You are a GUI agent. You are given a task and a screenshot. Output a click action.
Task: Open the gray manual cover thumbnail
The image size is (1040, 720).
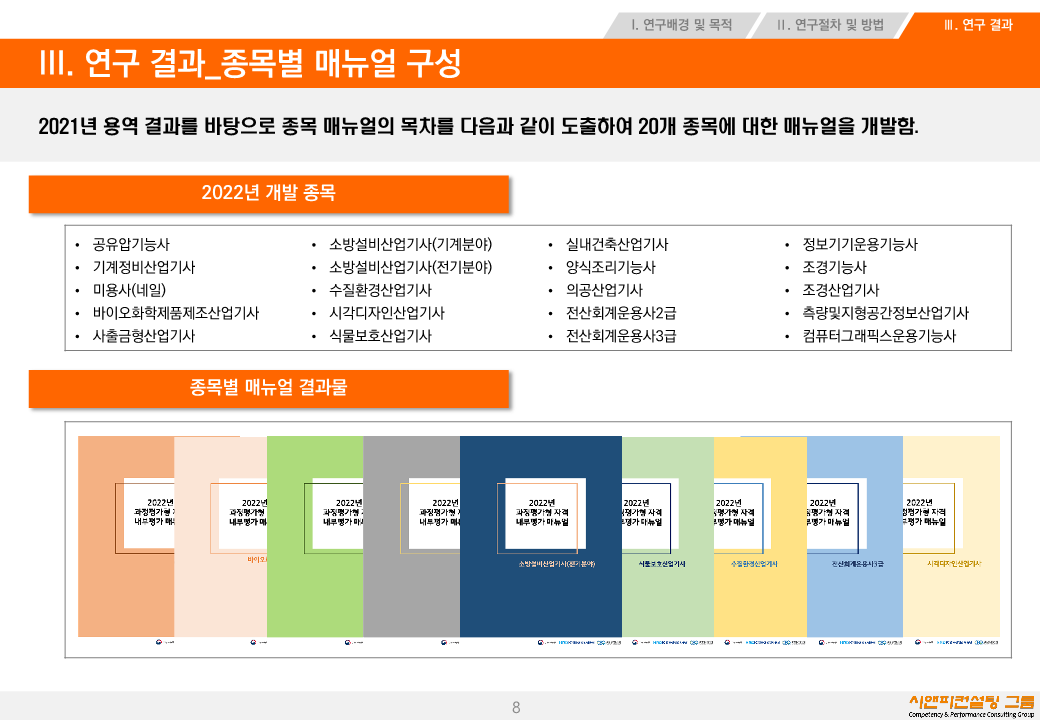[x=411, y=537]
